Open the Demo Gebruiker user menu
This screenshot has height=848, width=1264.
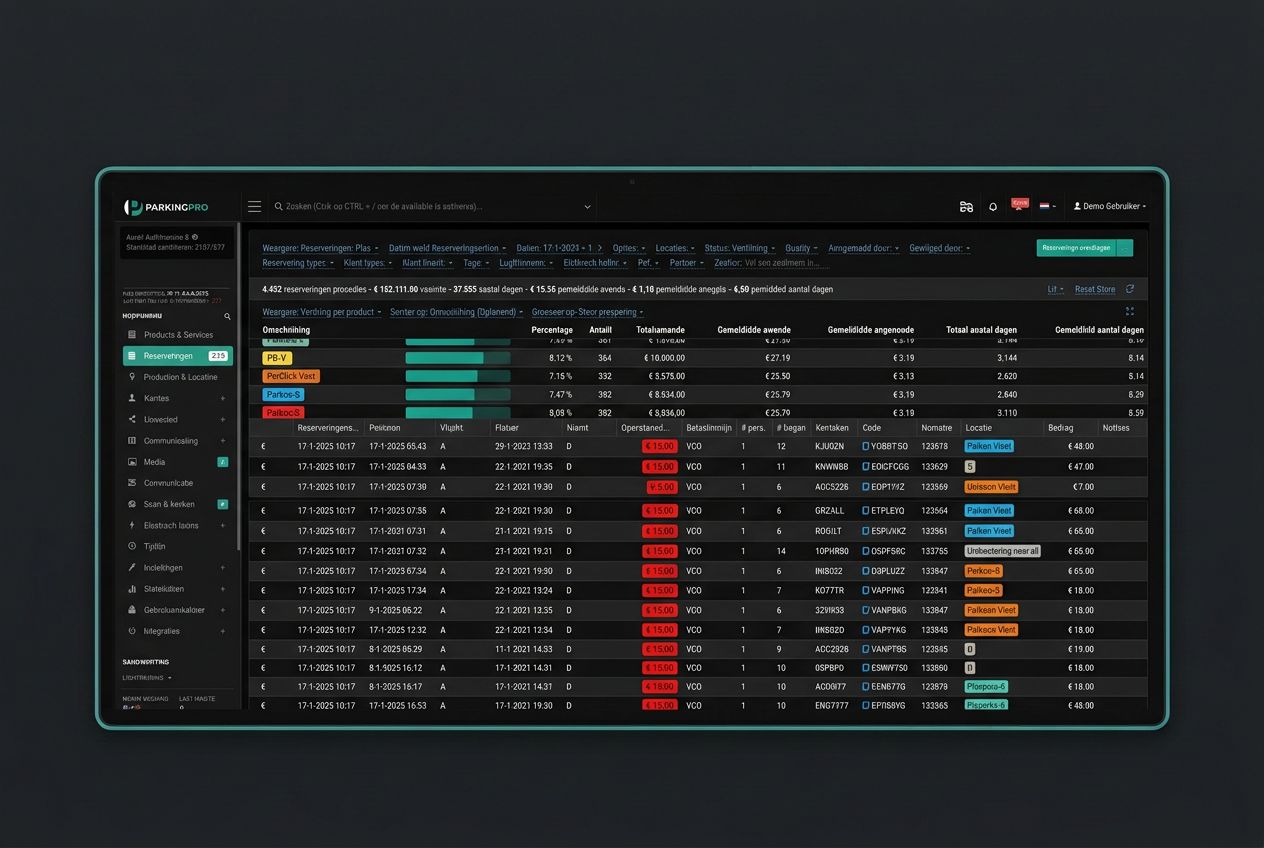pyautogui.click(x=1109, y=206)
